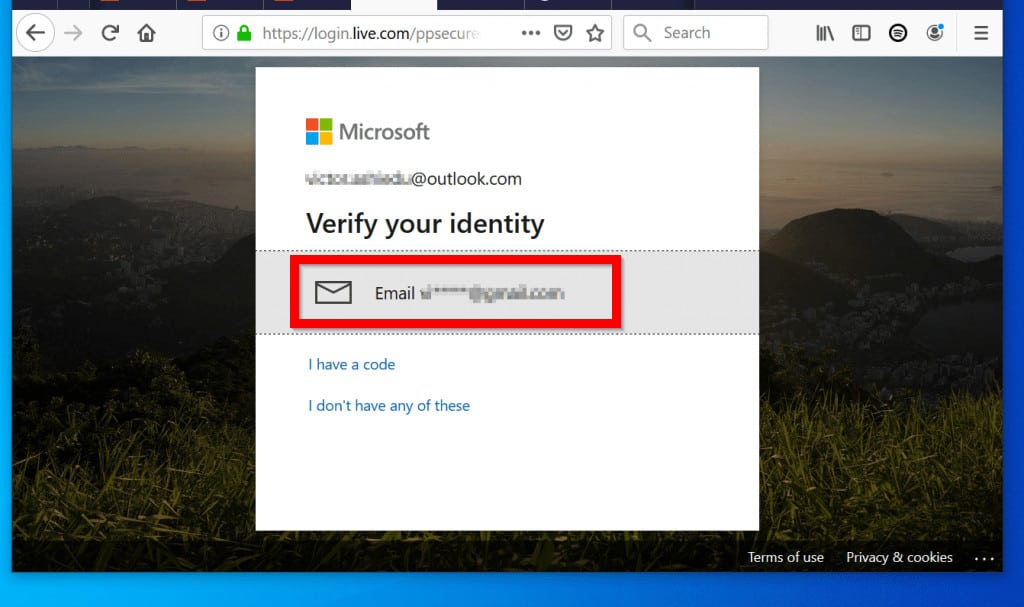The width and height of the screenshot is (1024, 607).
Task: Open the page actions menu
Action: point(530,32)
